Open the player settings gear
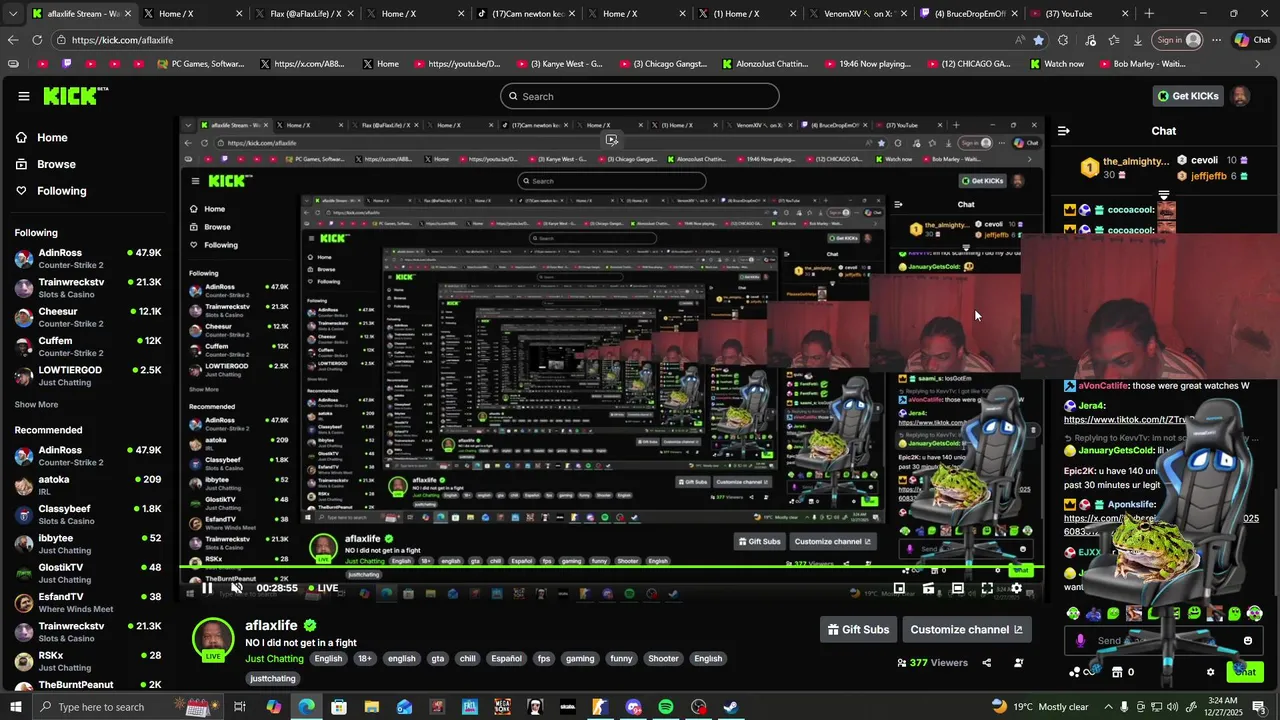This screenshot has width=1280, height=720. pyautogui.click(x=1016, y=588)
